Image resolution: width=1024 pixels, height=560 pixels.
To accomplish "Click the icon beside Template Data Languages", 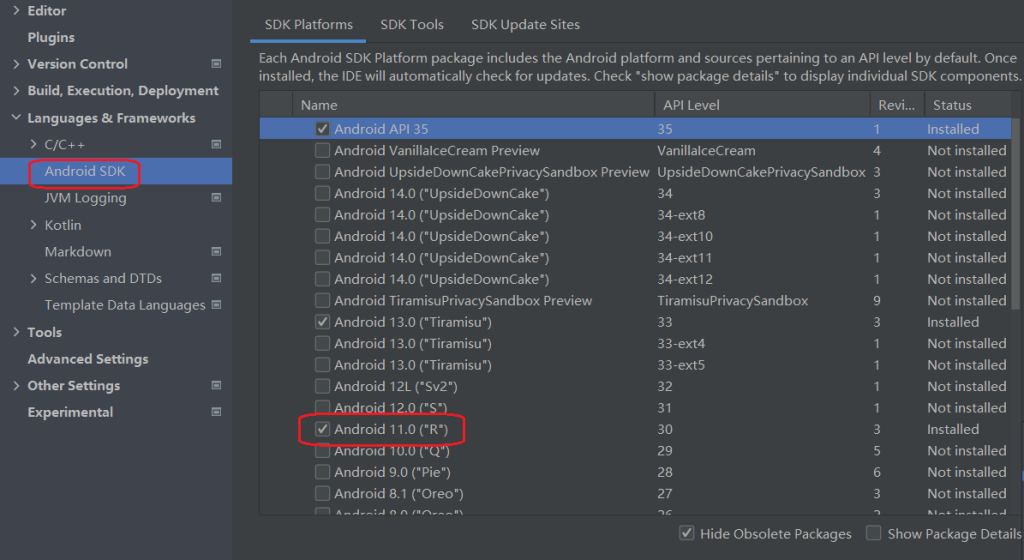I will pos(216,305).
